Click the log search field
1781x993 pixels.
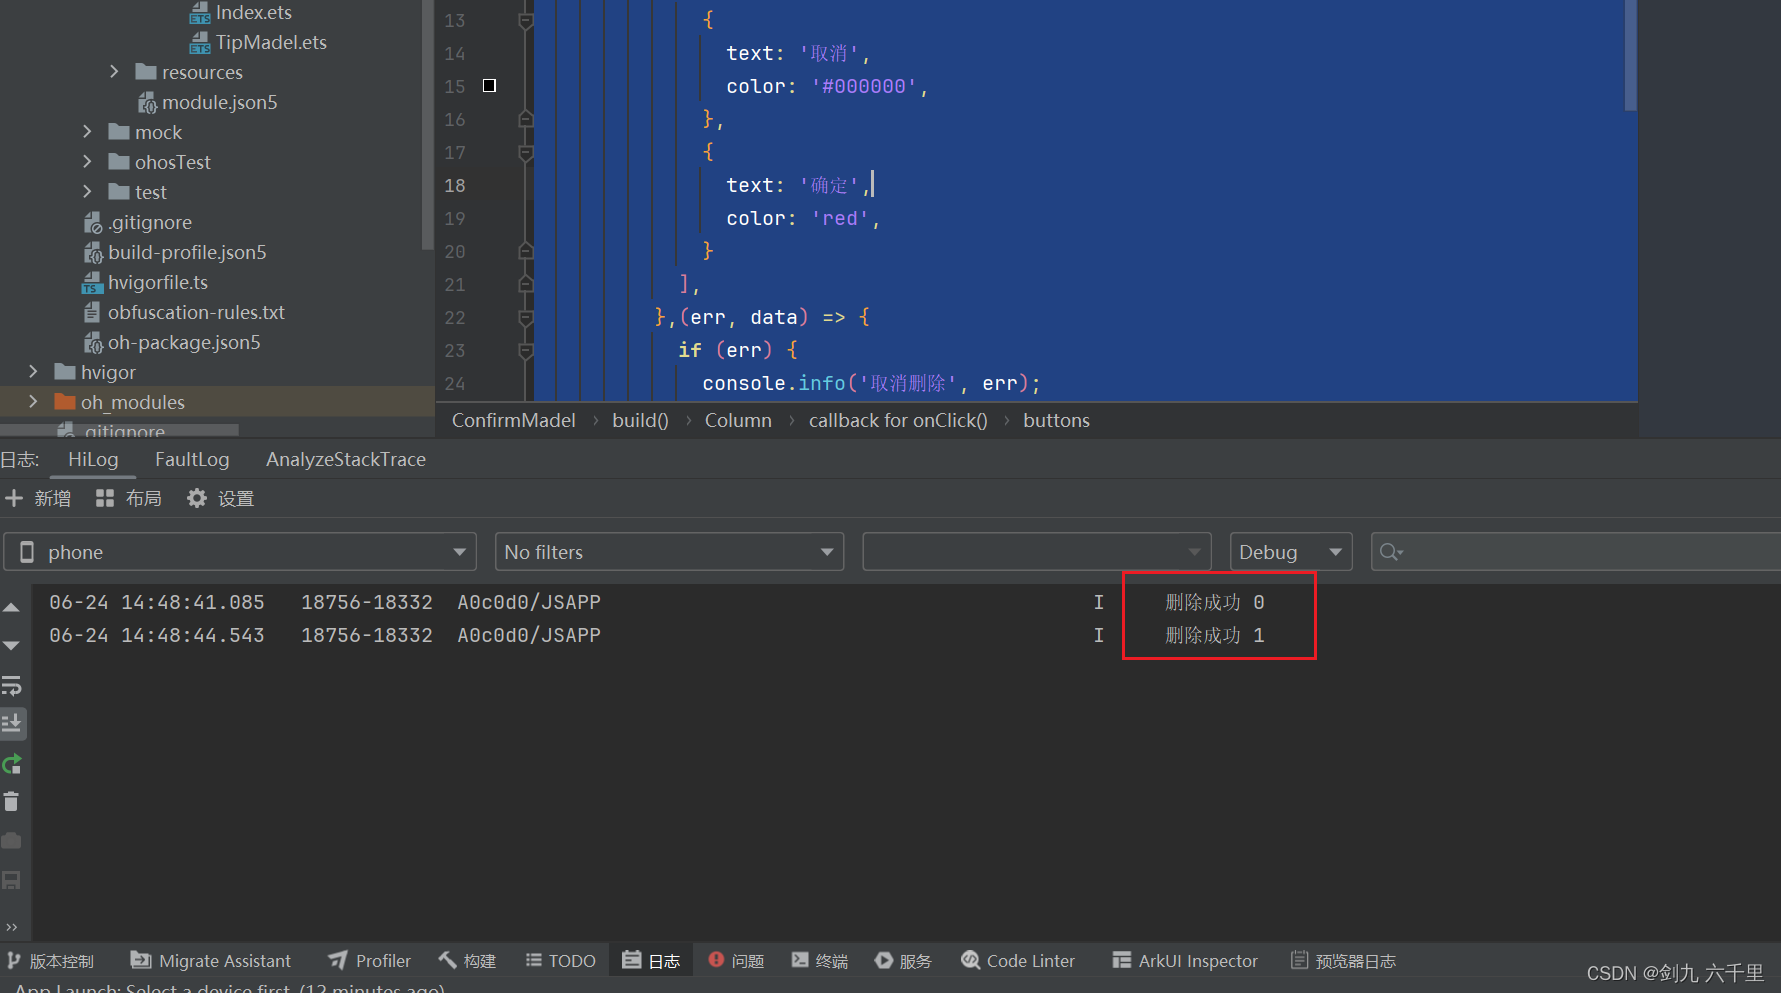[x=1576, y=552]
